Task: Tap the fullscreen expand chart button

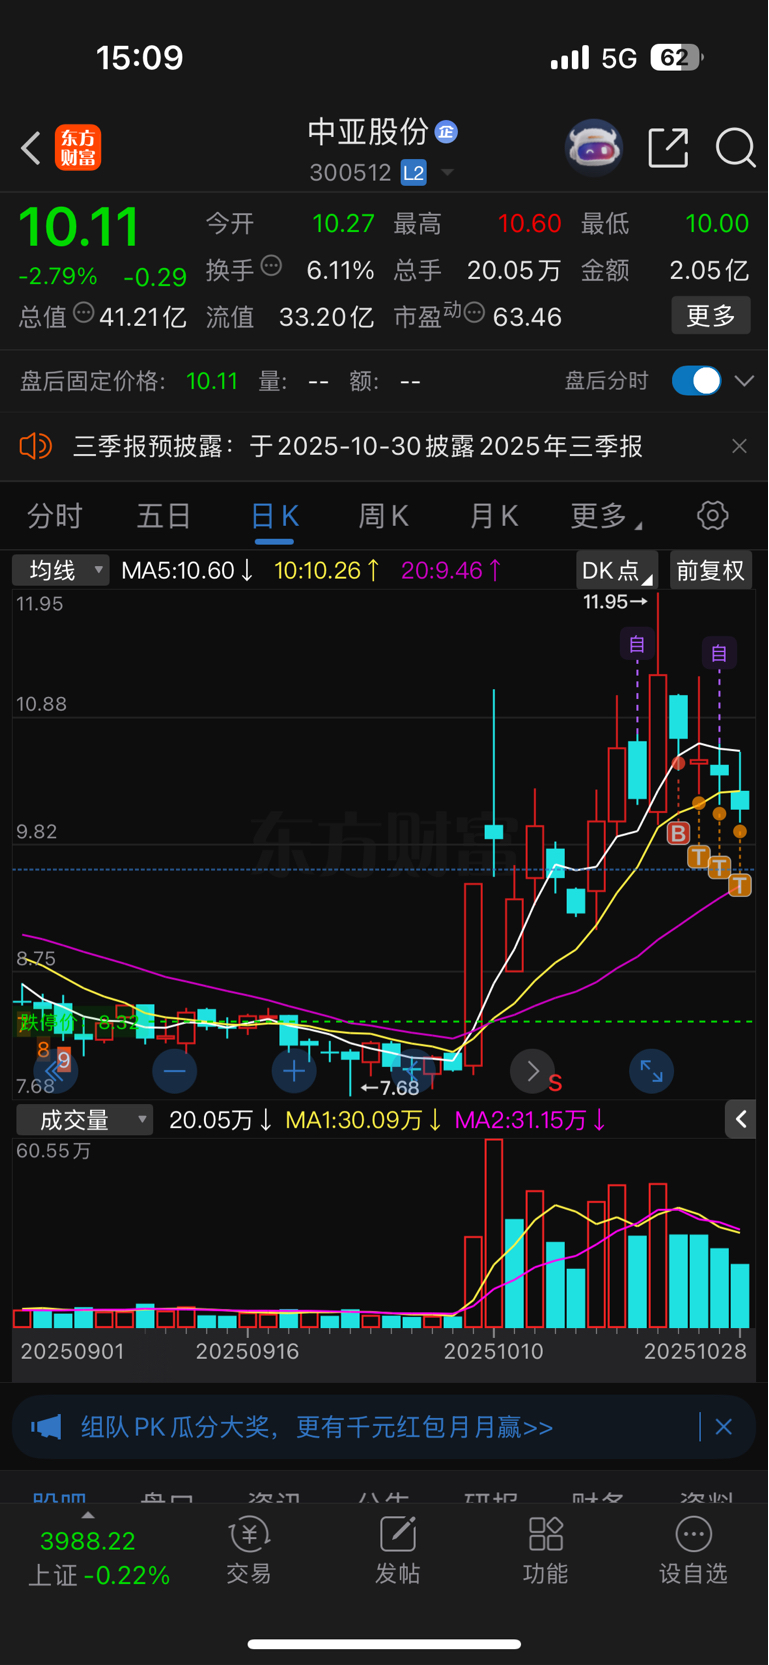Action: (651, 1071)
